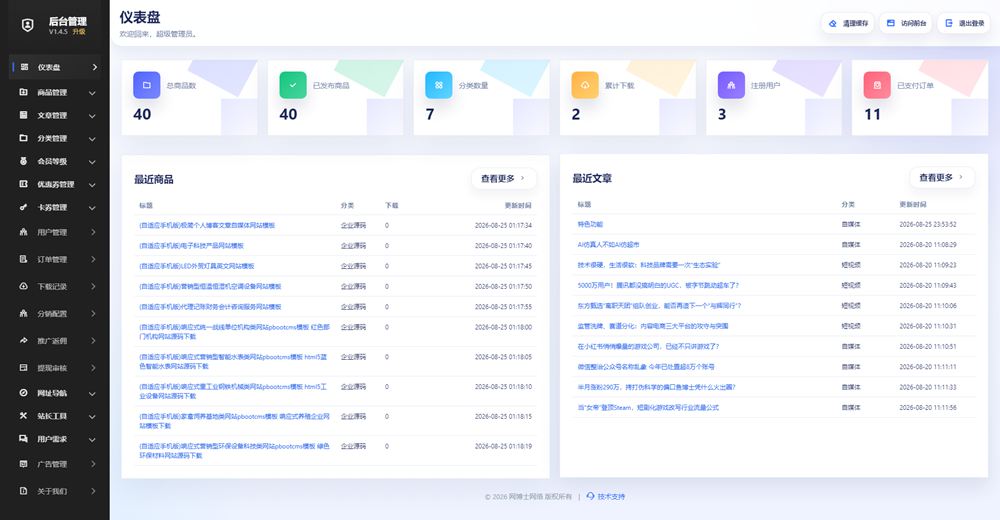Click the orange 累计下载 cloud icon
This screenshot has height=520, width=1000.
(585, 85)
